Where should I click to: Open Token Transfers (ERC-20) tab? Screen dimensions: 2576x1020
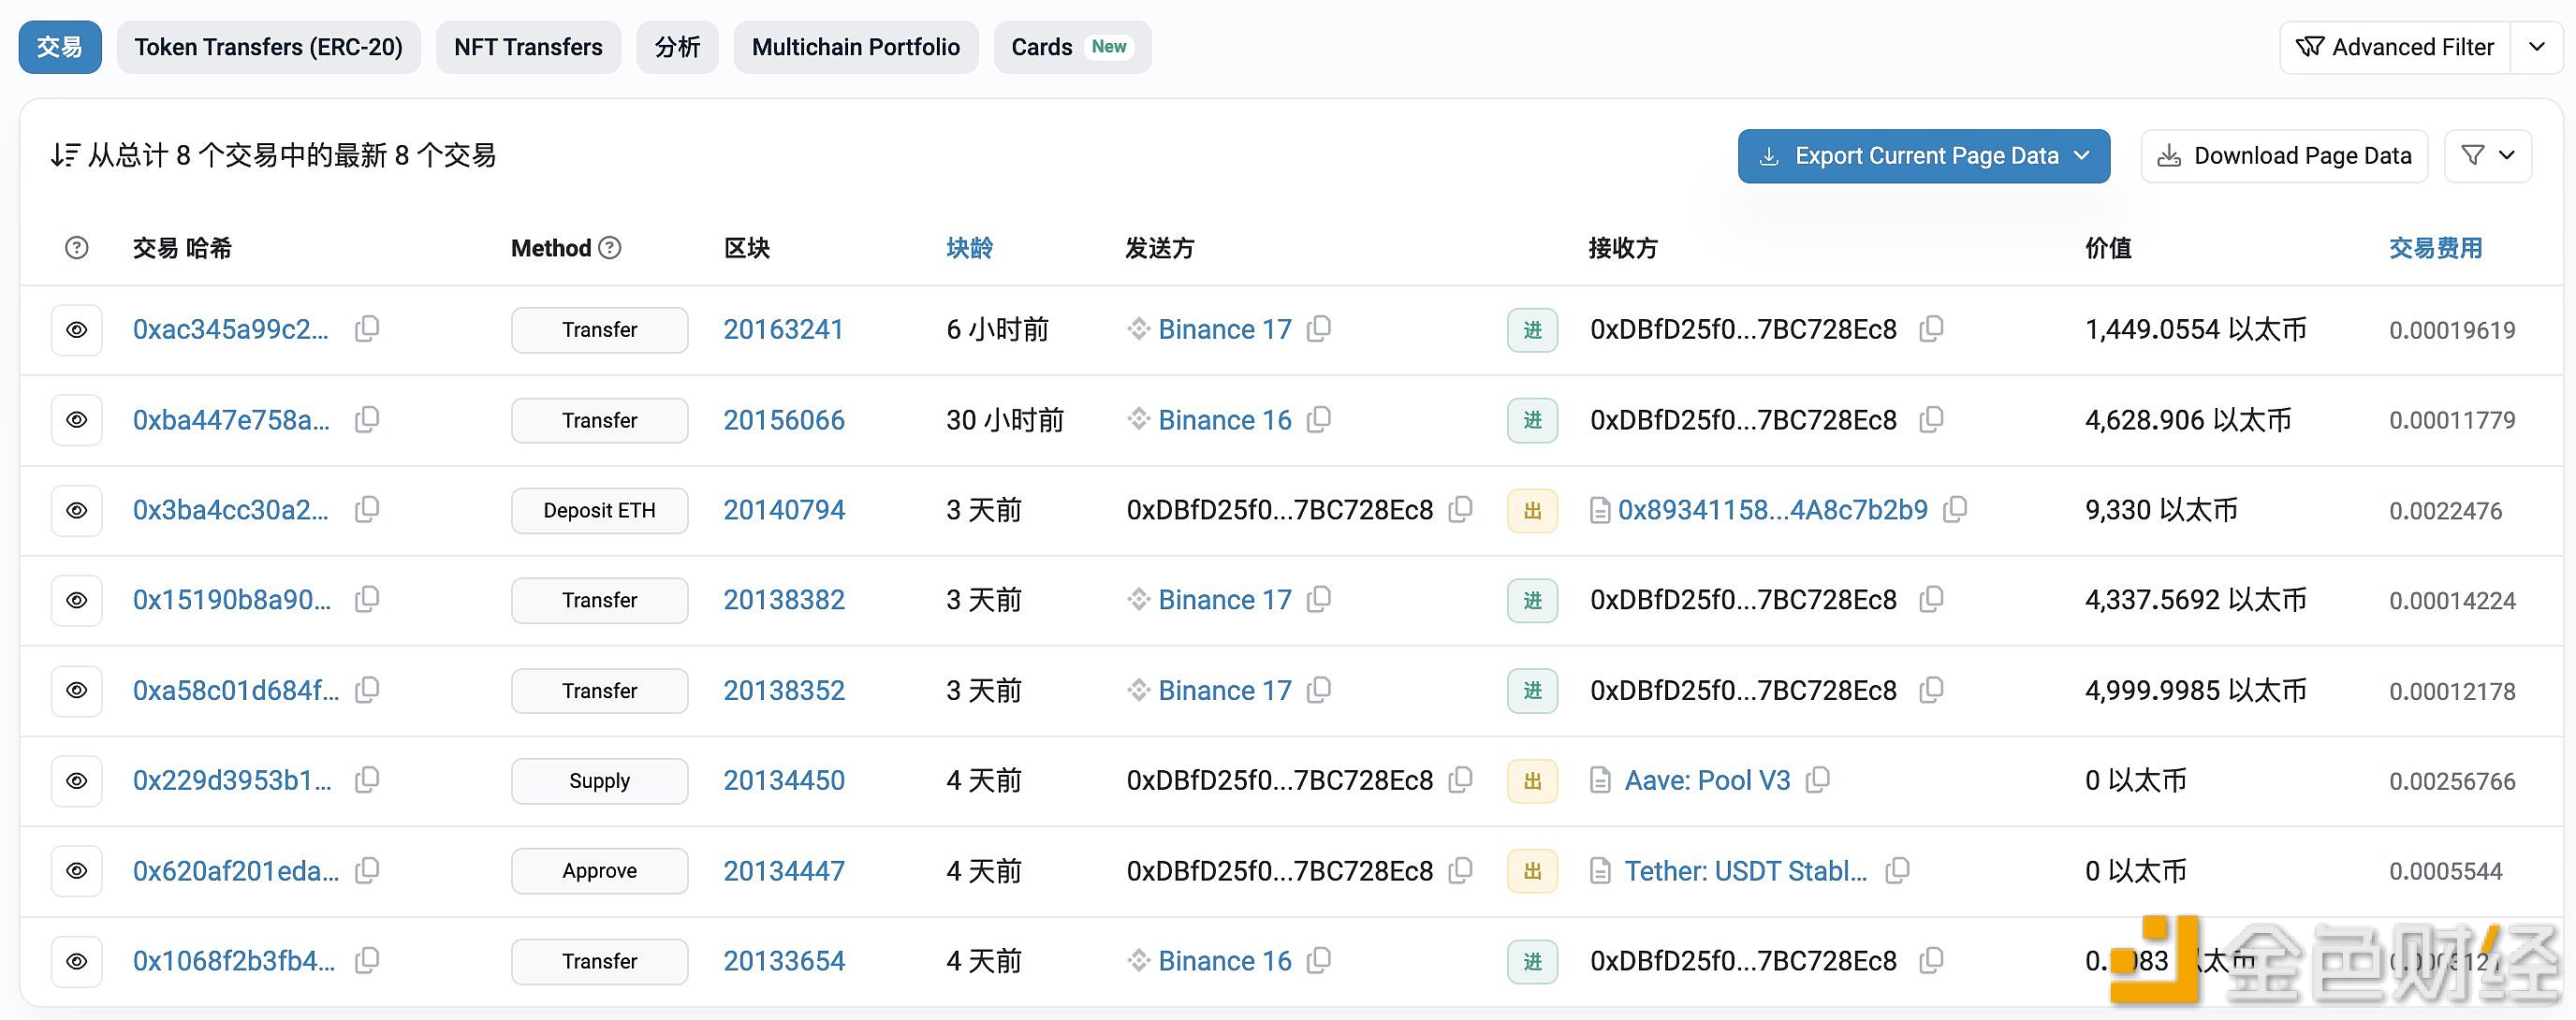tap(269, 47)
